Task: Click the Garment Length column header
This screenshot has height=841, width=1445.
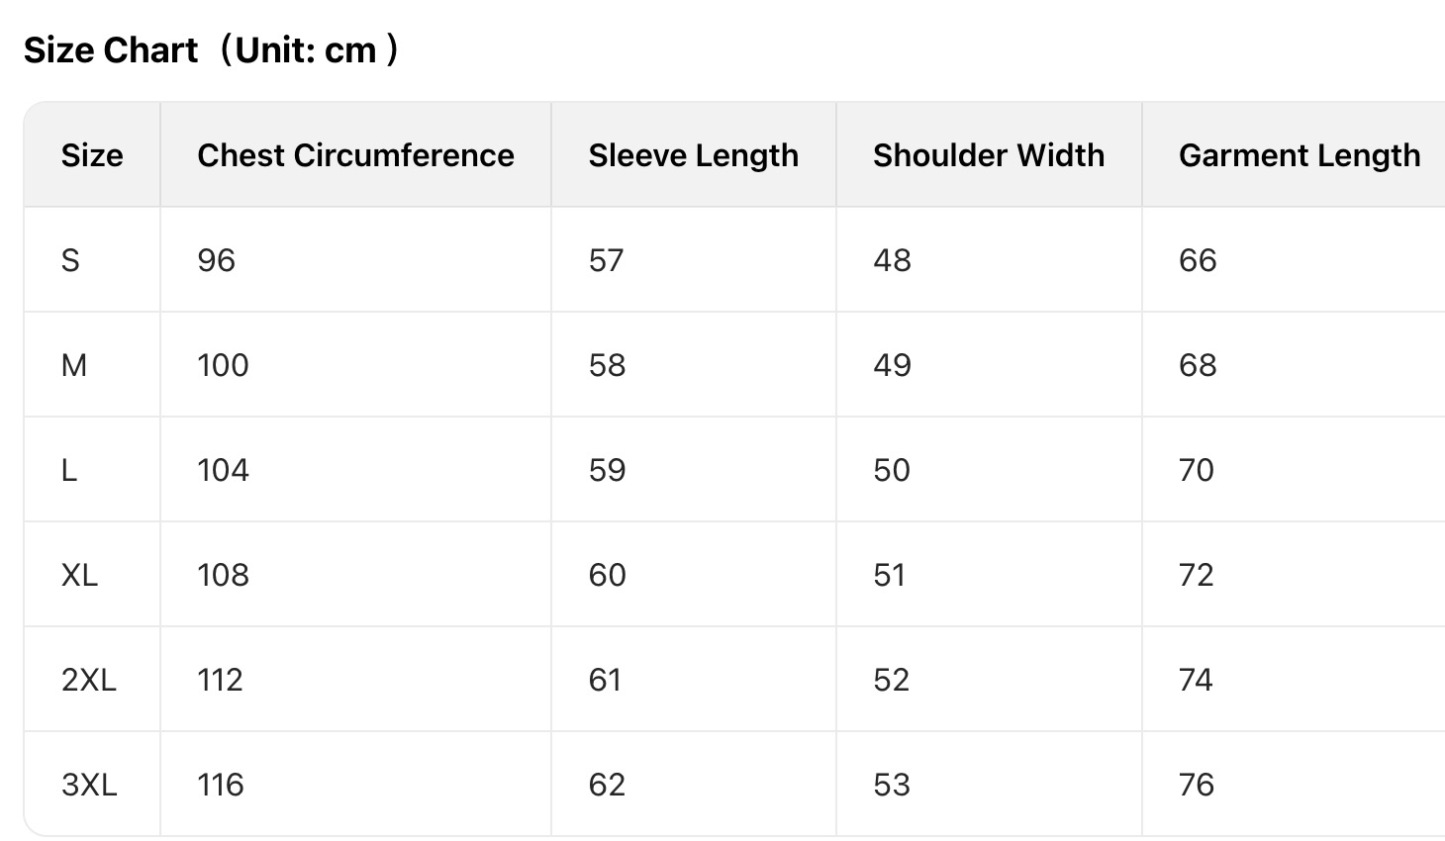Action: [1299, 155]
